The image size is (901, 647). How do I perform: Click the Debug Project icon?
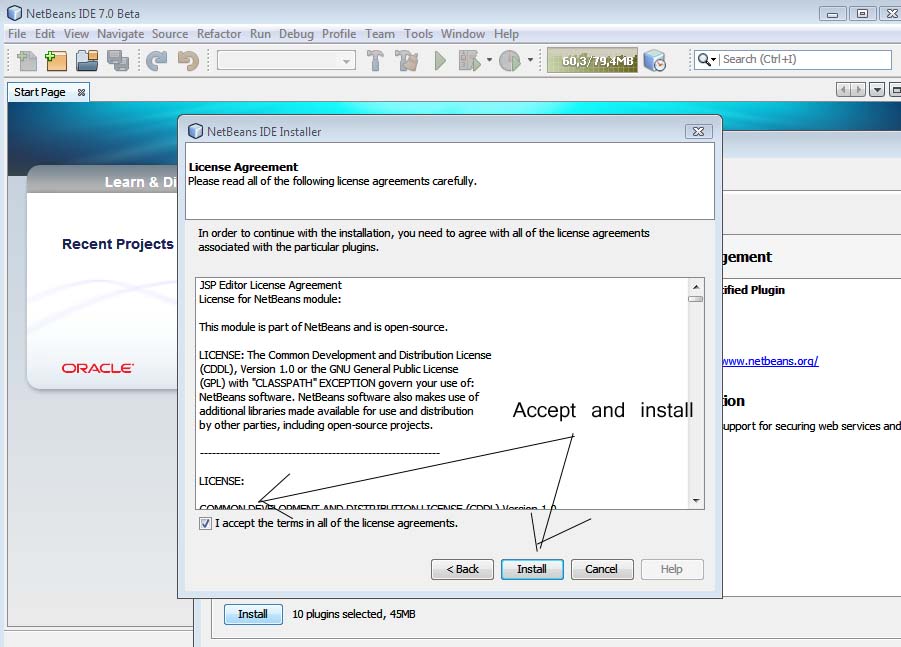pyautogui.click(x=469, y=60)
